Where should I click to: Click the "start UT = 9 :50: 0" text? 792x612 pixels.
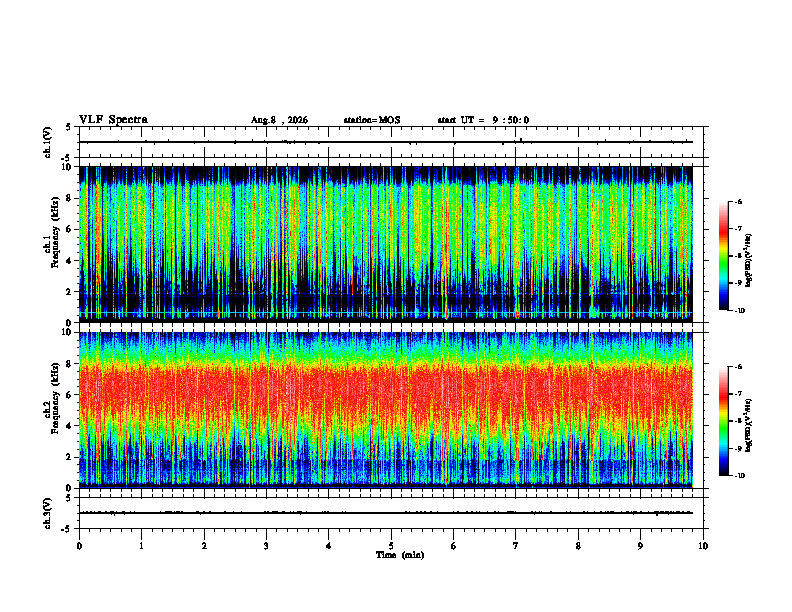click(x=483, y=120)
